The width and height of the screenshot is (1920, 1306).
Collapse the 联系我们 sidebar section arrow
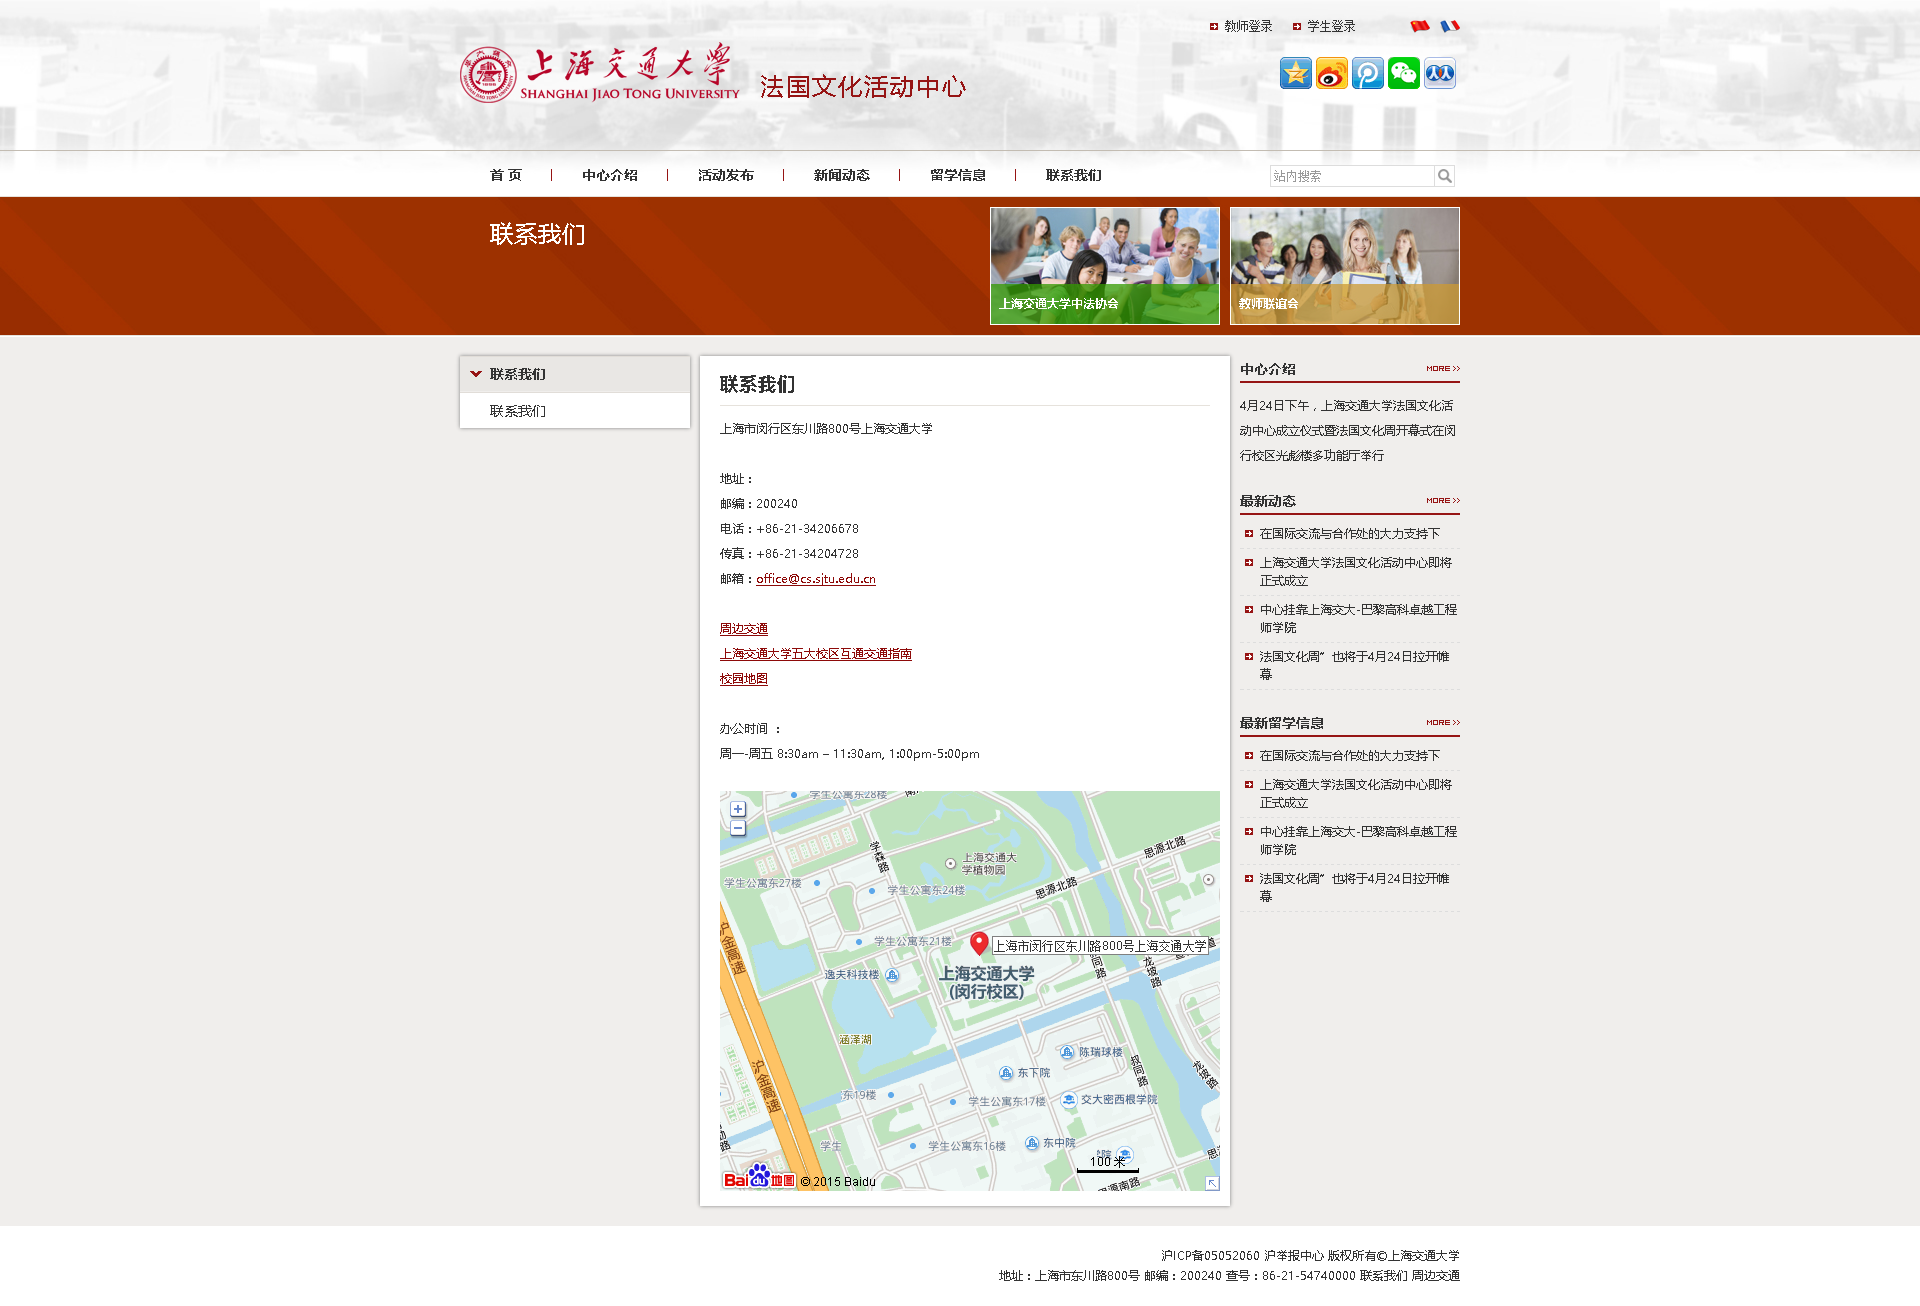click(x=476, y=374)
